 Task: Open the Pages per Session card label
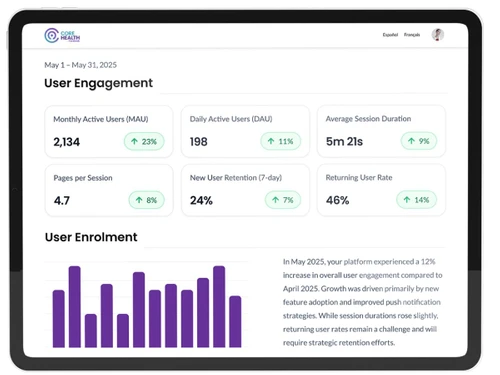pyautogui.click(x=83, y=178)
